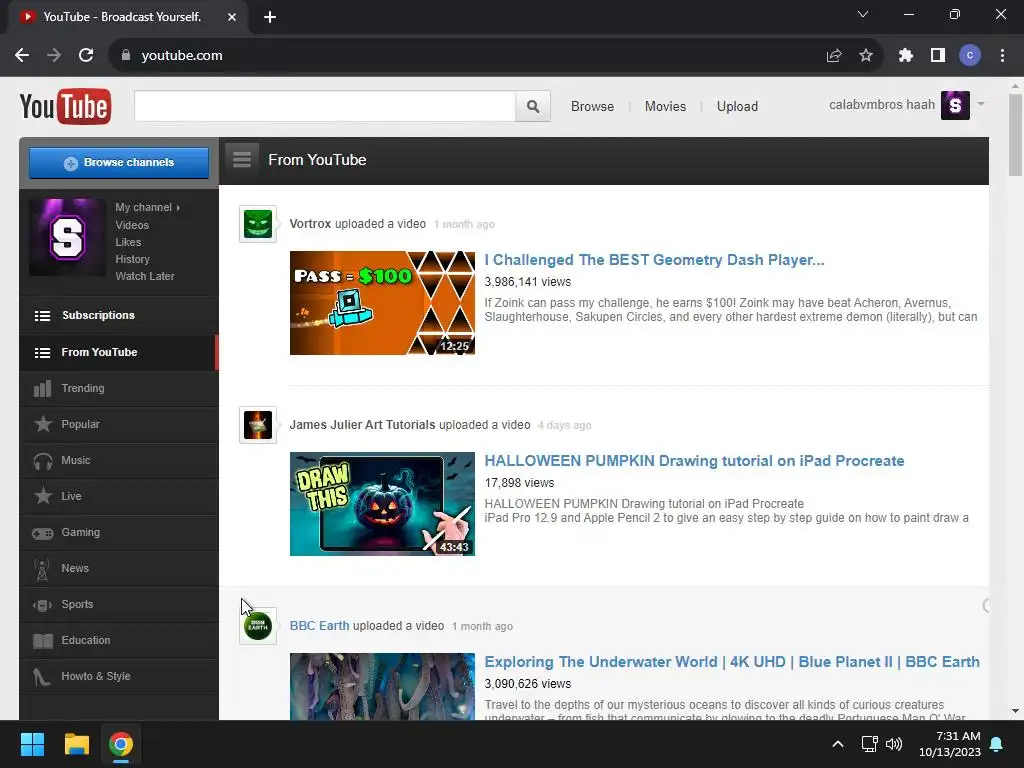The height and width of the screenshot is (768, 1024).
Task: Open Chrome tab search dropdown arrow
Action: [x=863, y=14]
